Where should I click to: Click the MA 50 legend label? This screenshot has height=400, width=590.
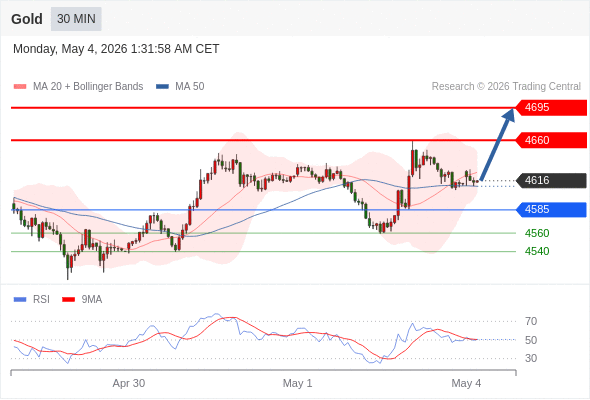[190, 87]
